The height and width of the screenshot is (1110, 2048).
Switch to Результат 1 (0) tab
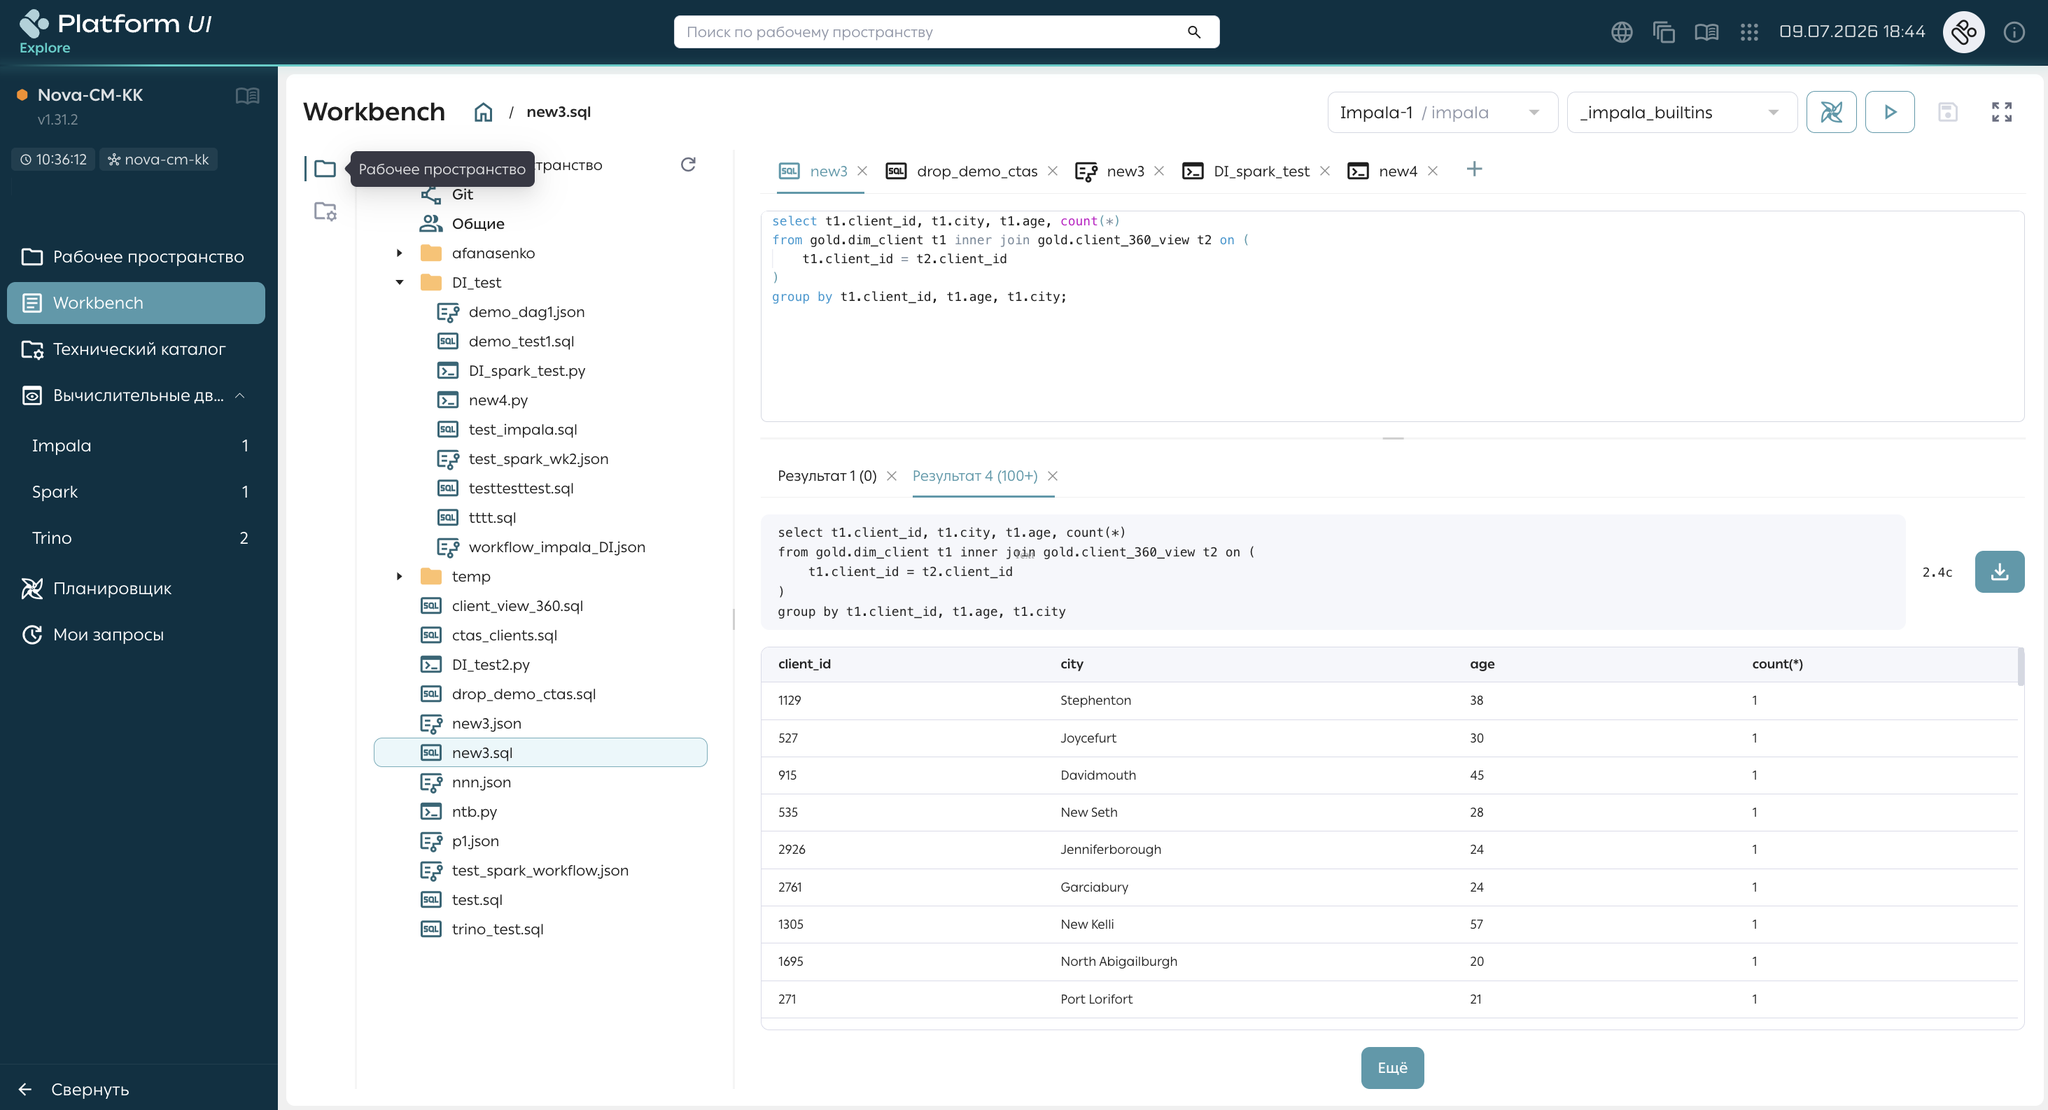pos(827,476)
